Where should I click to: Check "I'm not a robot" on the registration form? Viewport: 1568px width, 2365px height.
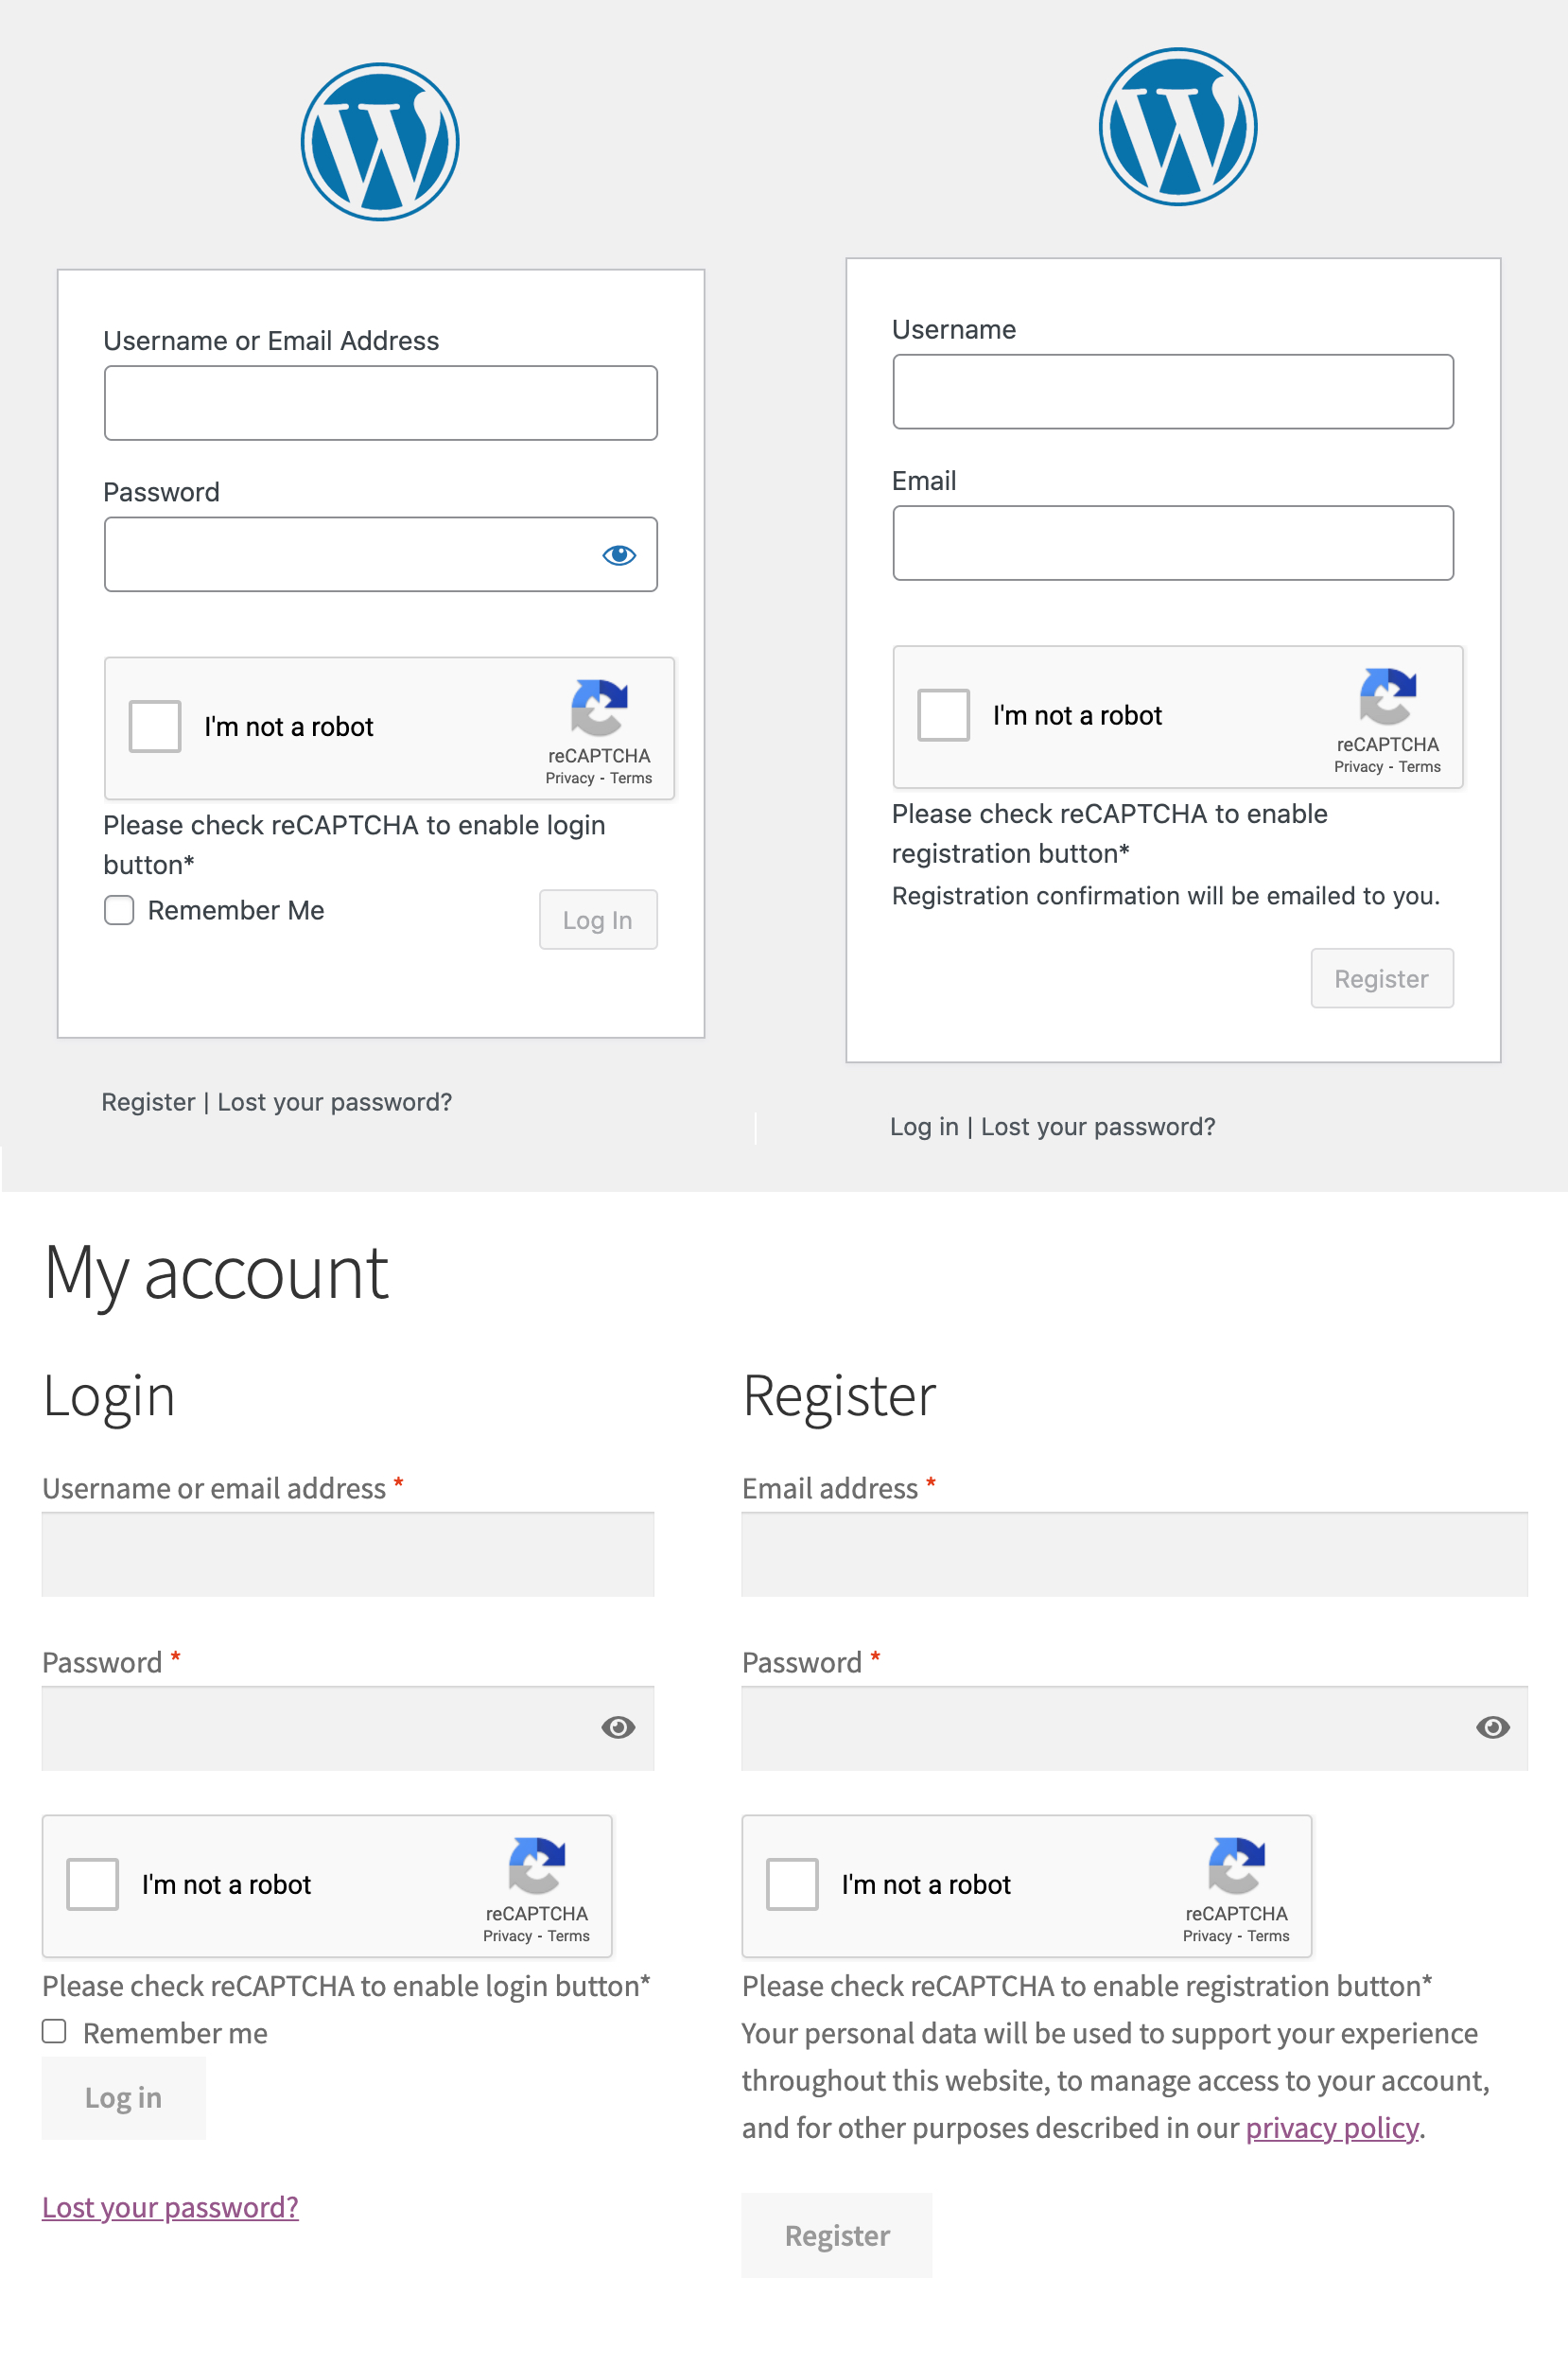tap(942, 715)
